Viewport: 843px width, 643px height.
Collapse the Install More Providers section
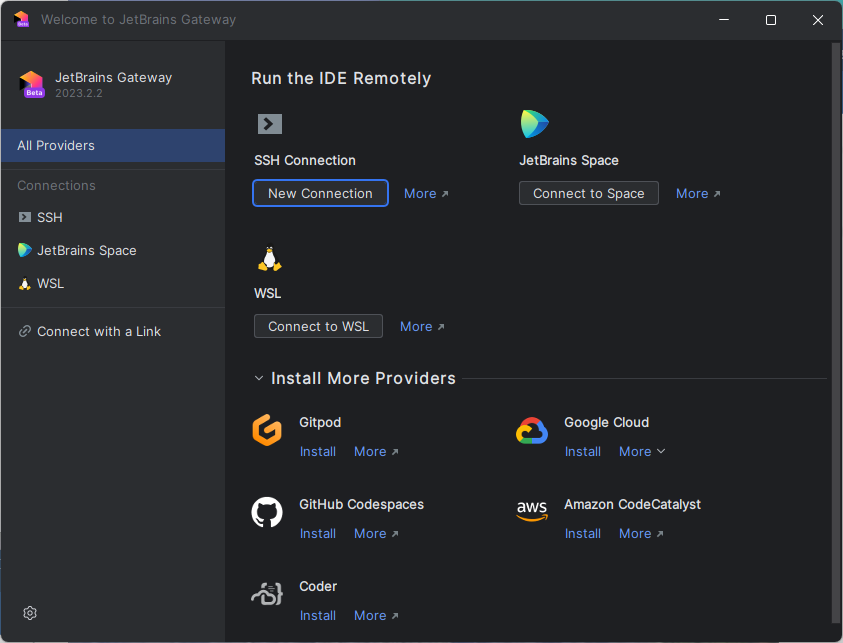tap(259, 378)
